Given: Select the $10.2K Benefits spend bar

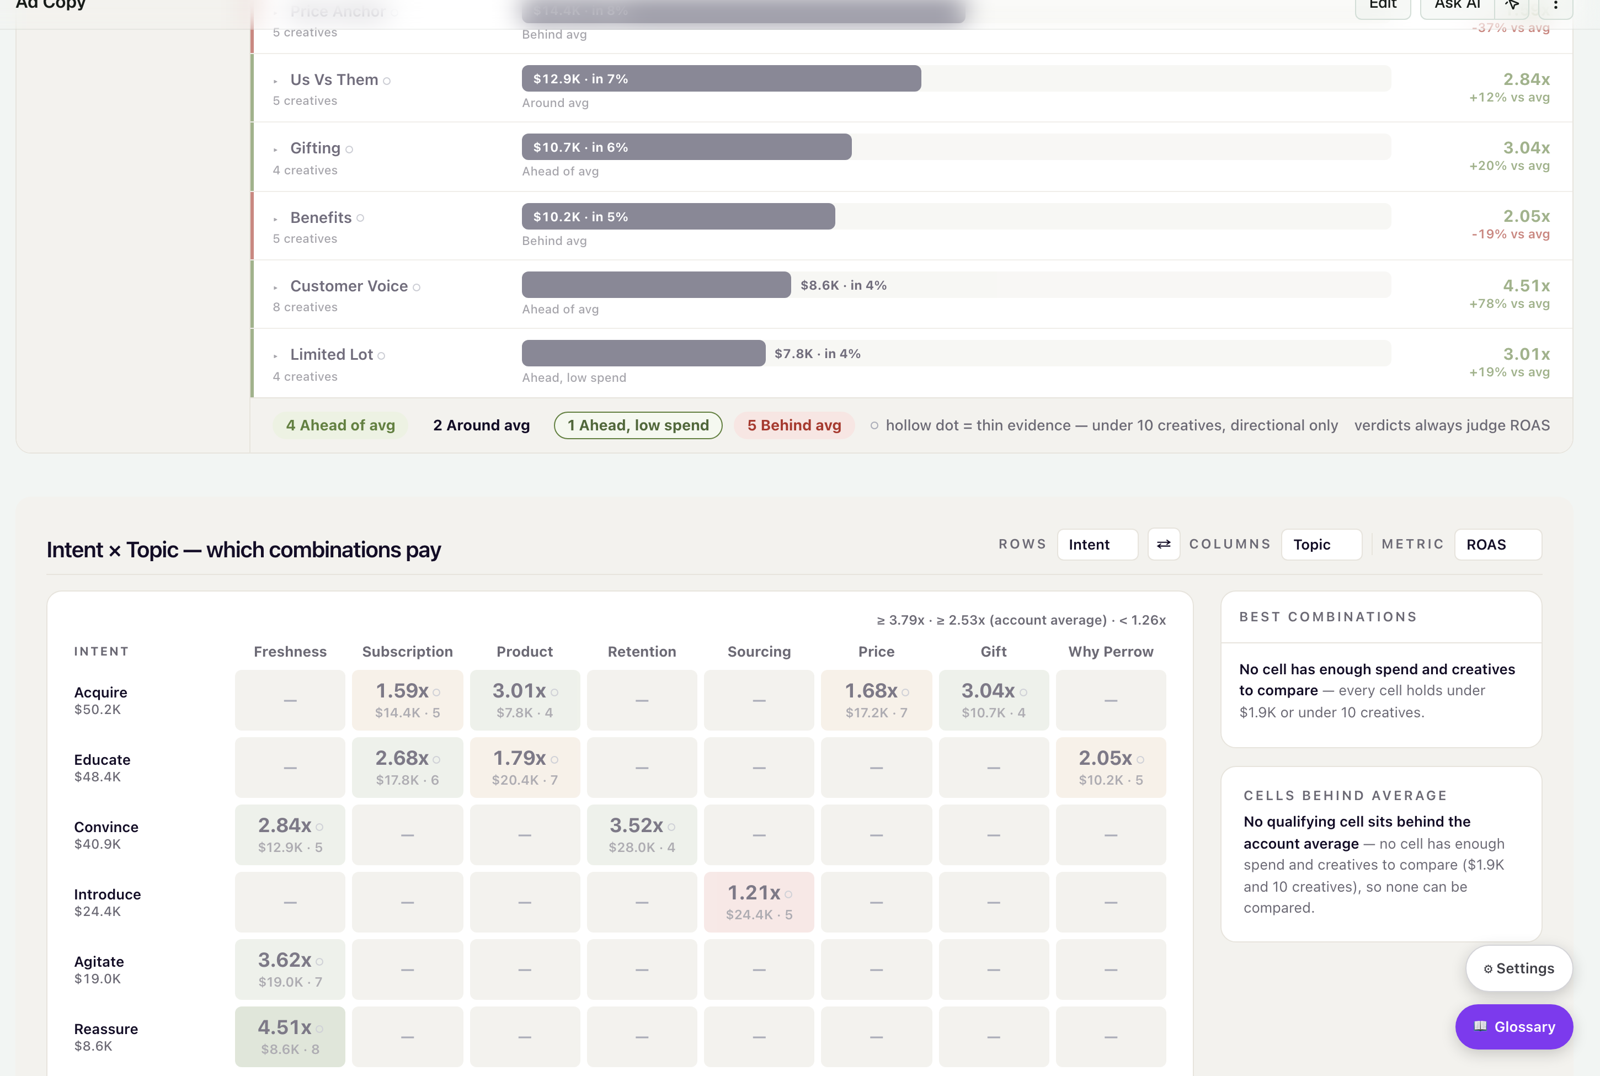Looking at the screenshot, I should [678, 216].
